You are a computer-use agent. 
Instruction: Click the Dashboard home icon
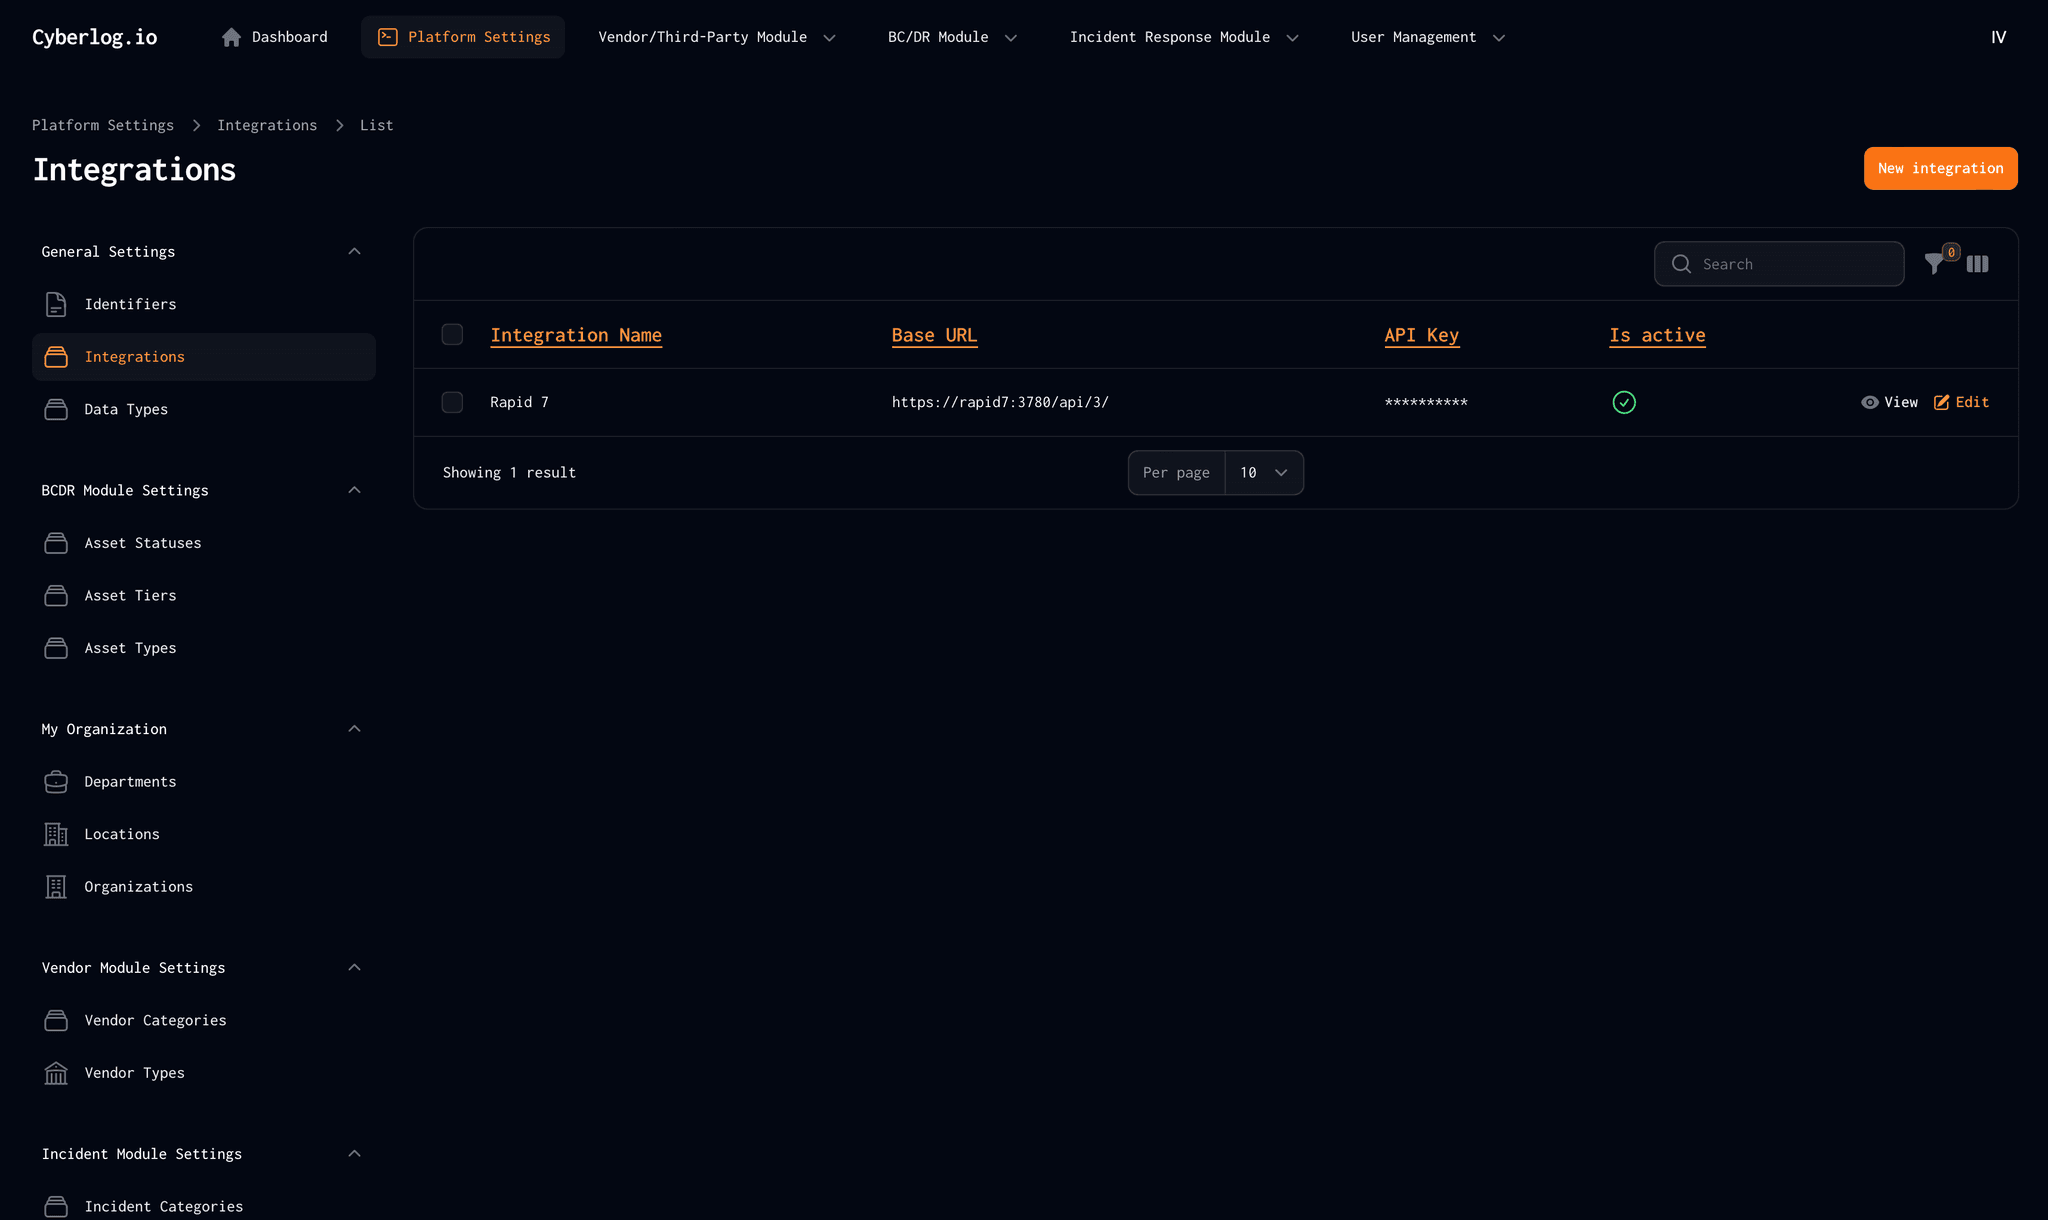pos(231,36)
